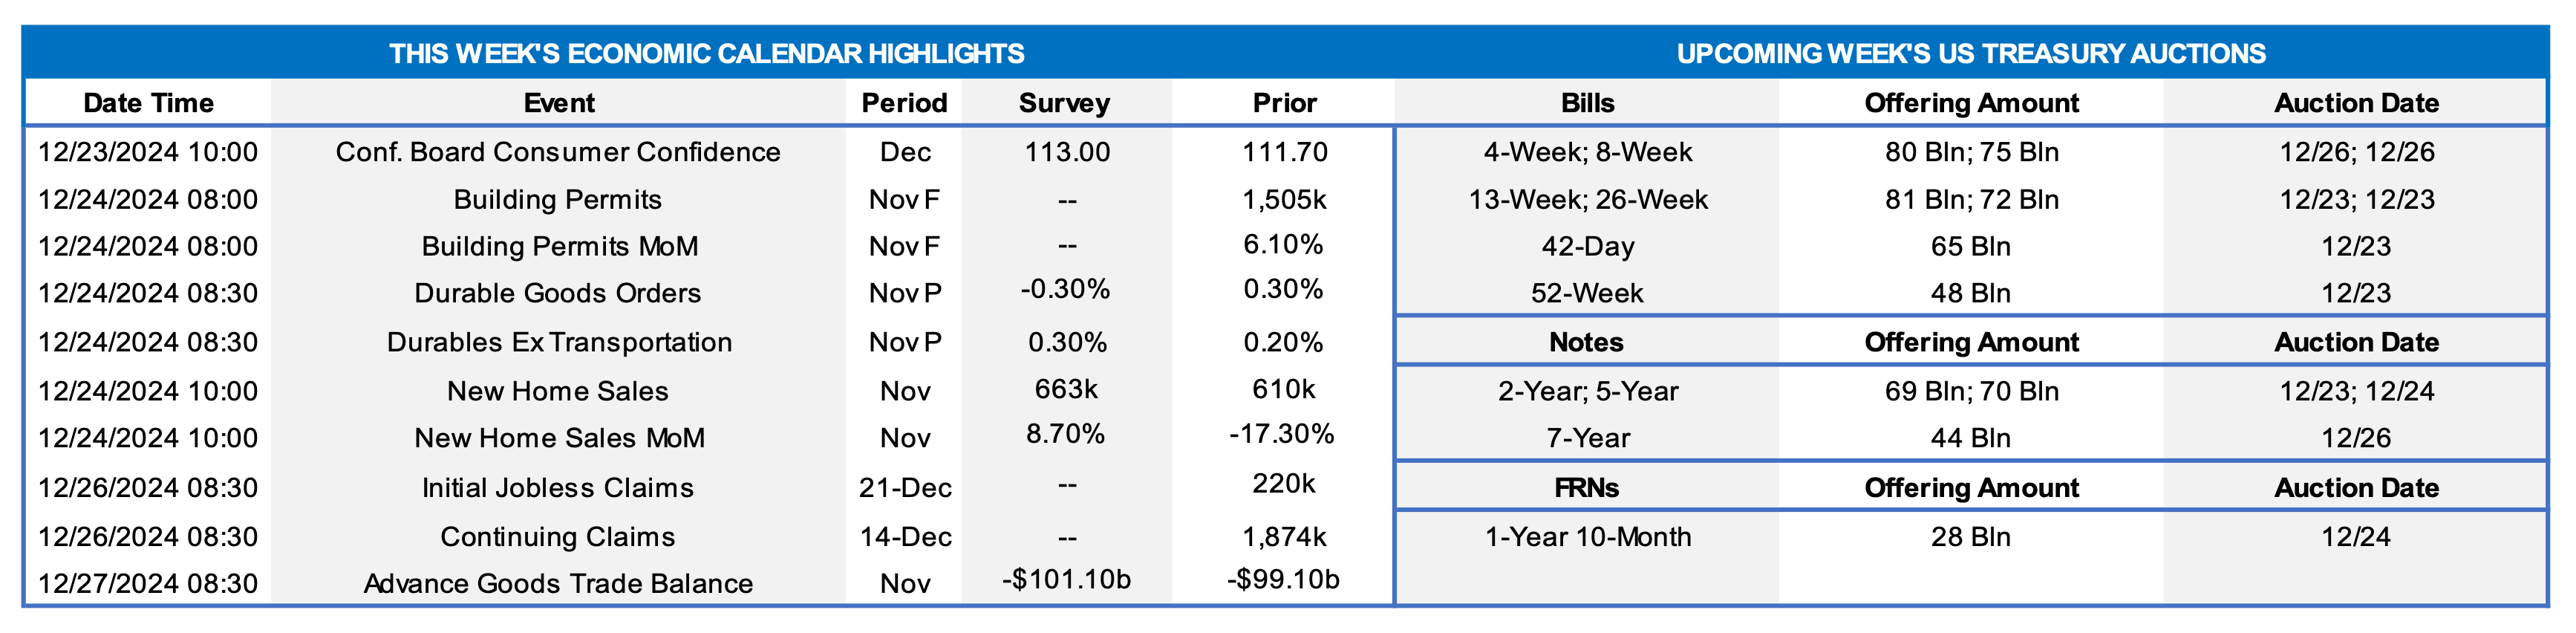2576x633 pixels.
Task: Click the Prior column header
Action: (x=1284, y=103)
